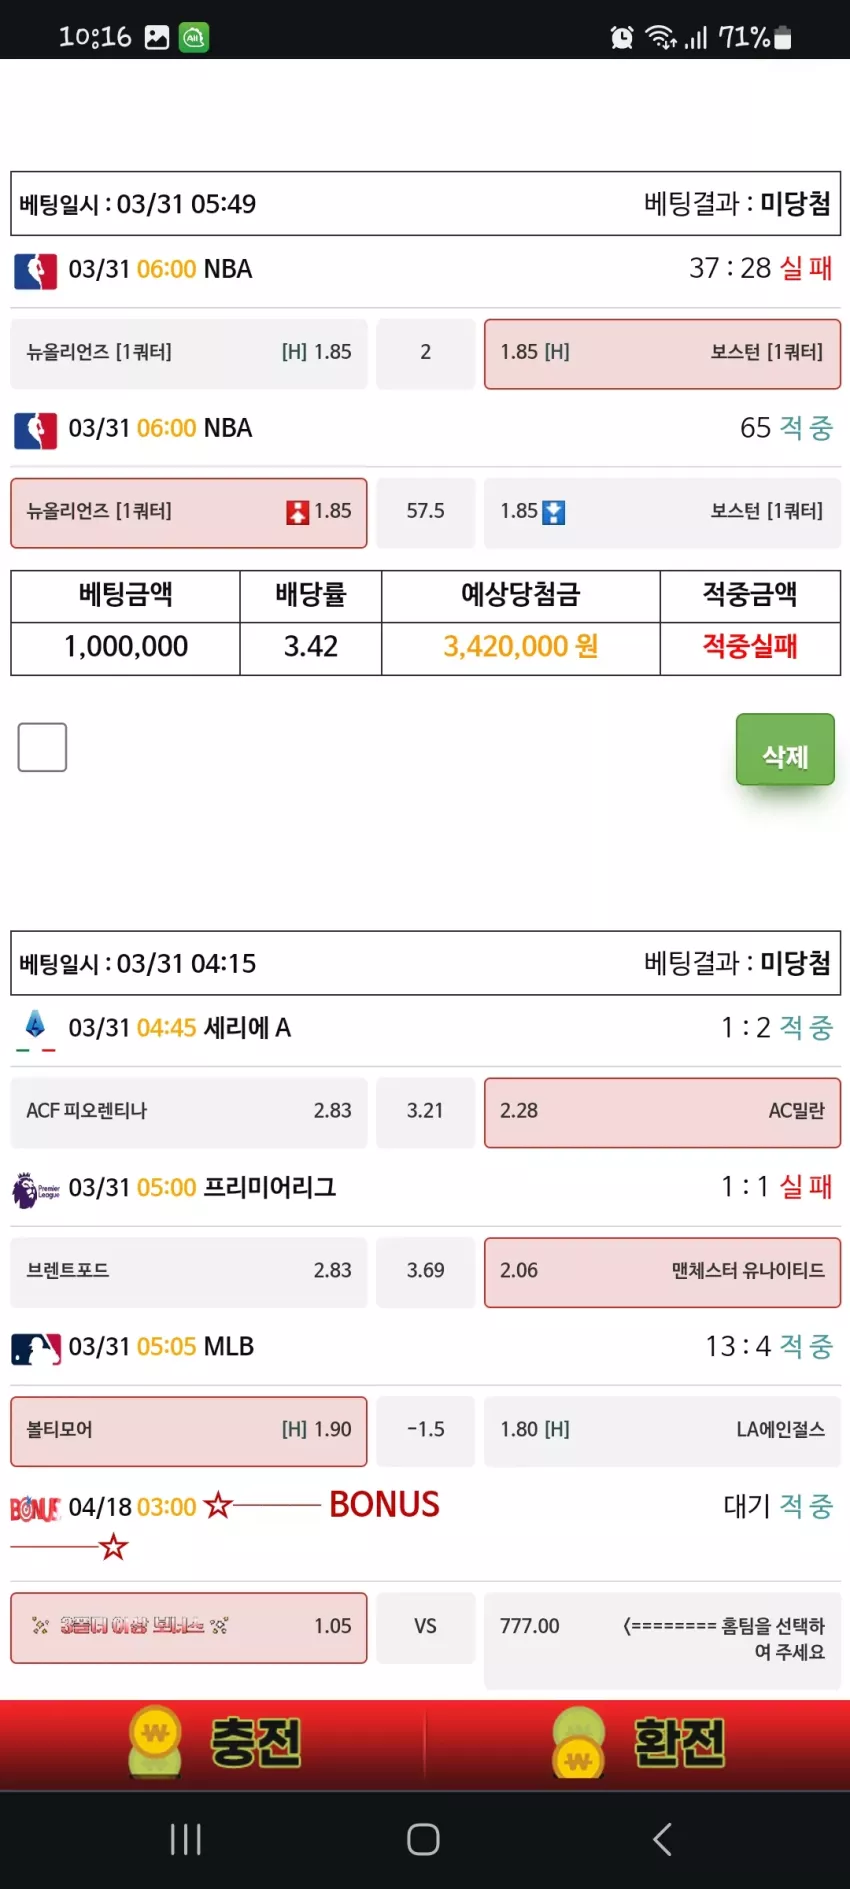Select the AC밀란 2.28 odds cell

pyautogui.click(x=662, y=1112)
